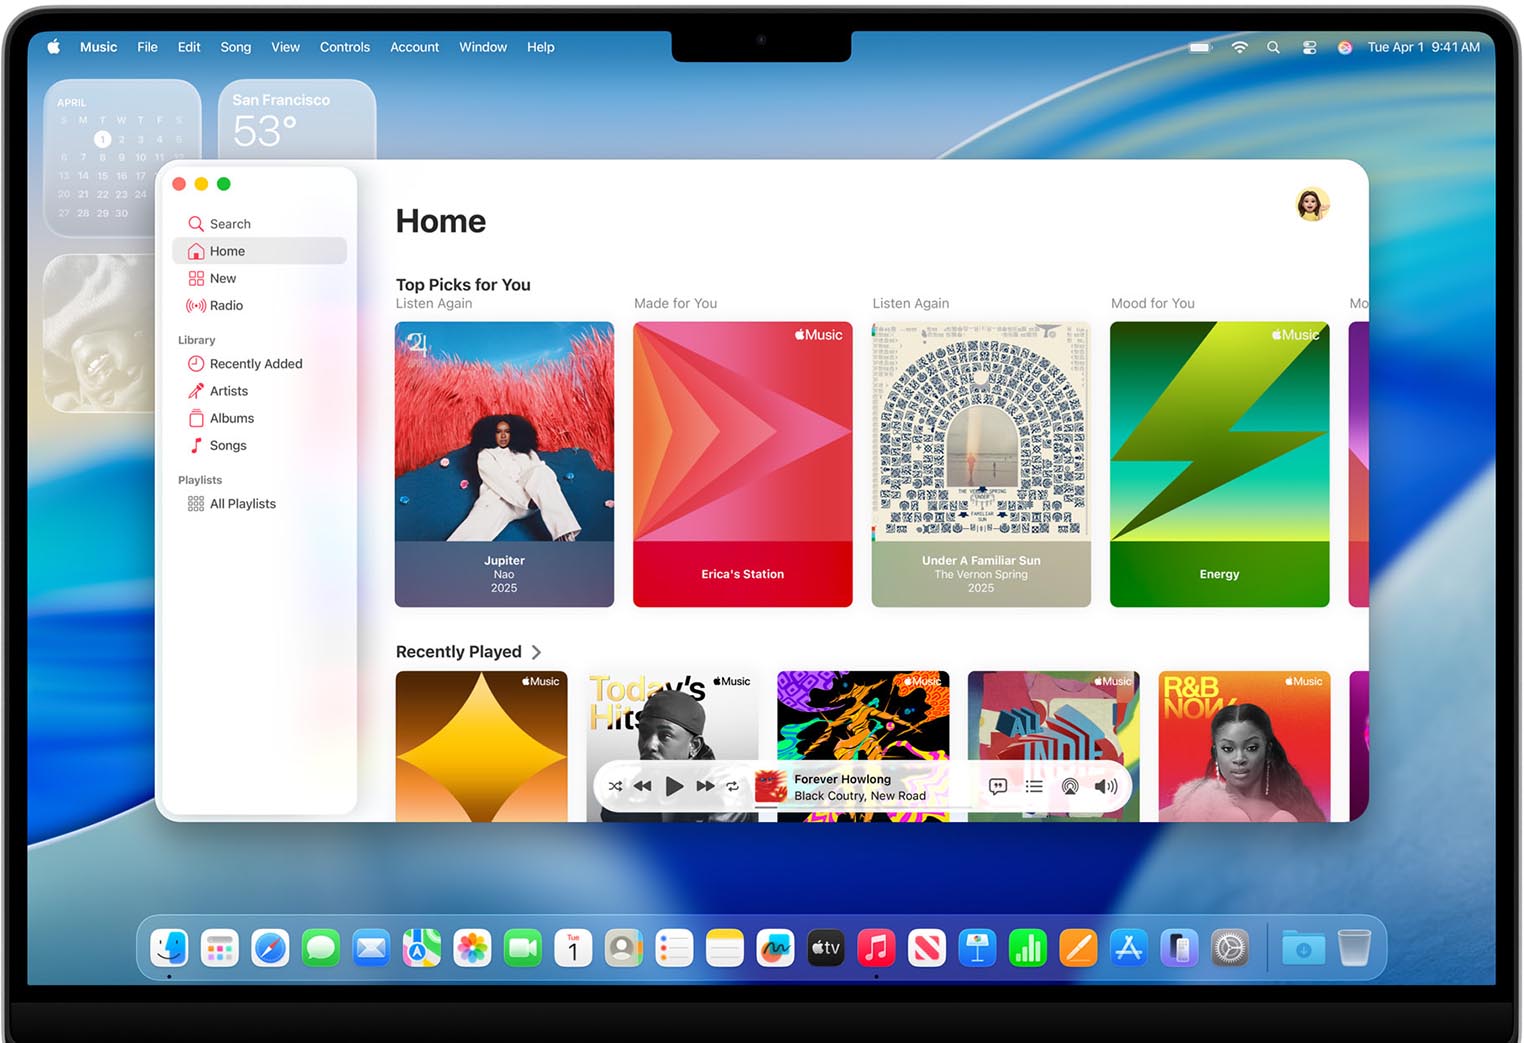Image resolution: width=1524 pixels, height=1043 pixels.
Task: Show Recently Added library
Action: (260, 364)
